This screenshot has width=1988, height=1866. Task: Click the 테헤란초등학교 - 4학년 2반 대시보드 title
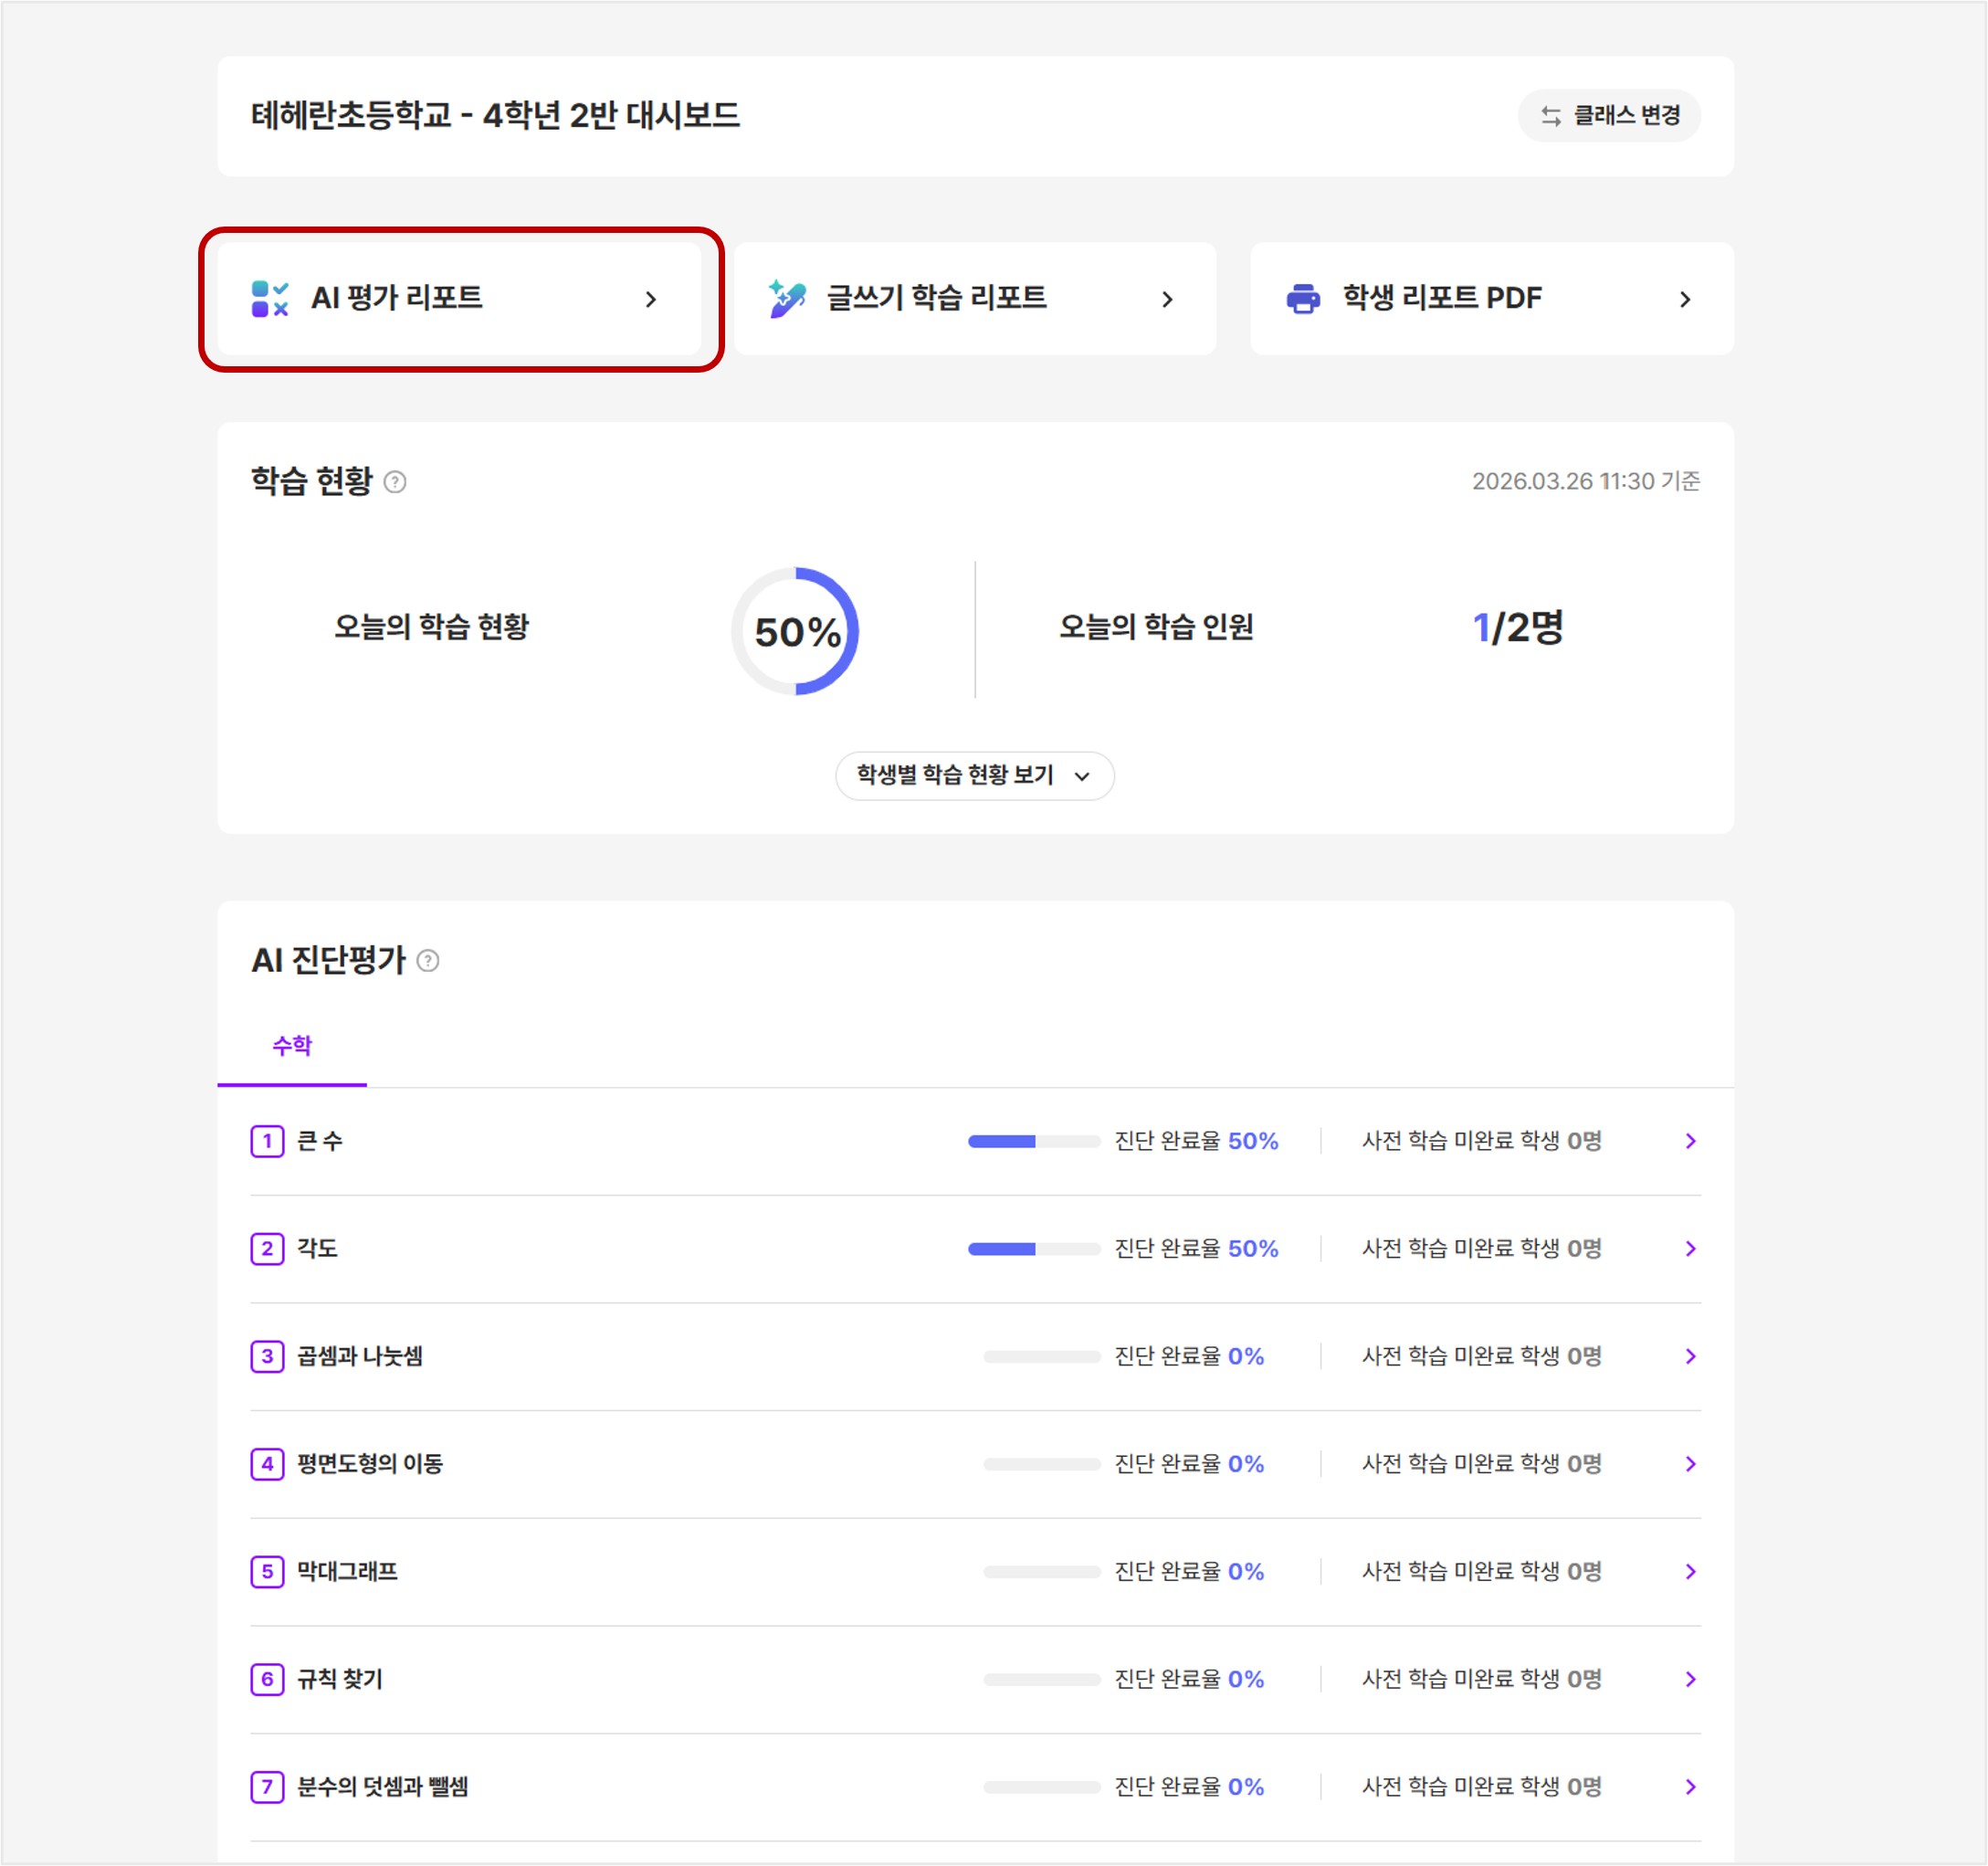coord(495,116)
